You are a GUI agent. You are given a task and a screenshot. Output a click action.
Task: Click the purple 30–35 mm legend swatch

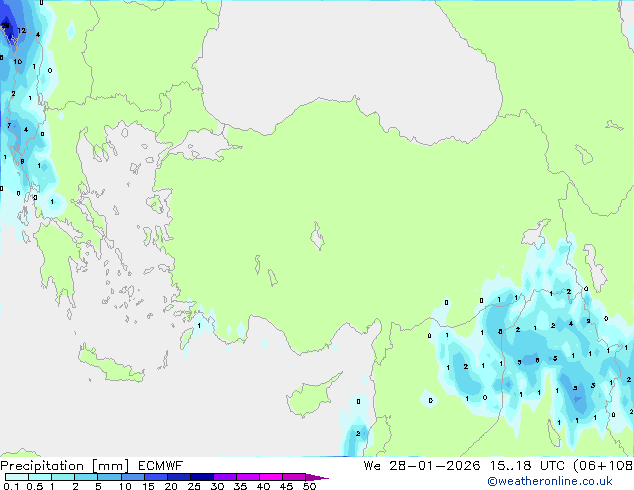click(x=225, y=477)
